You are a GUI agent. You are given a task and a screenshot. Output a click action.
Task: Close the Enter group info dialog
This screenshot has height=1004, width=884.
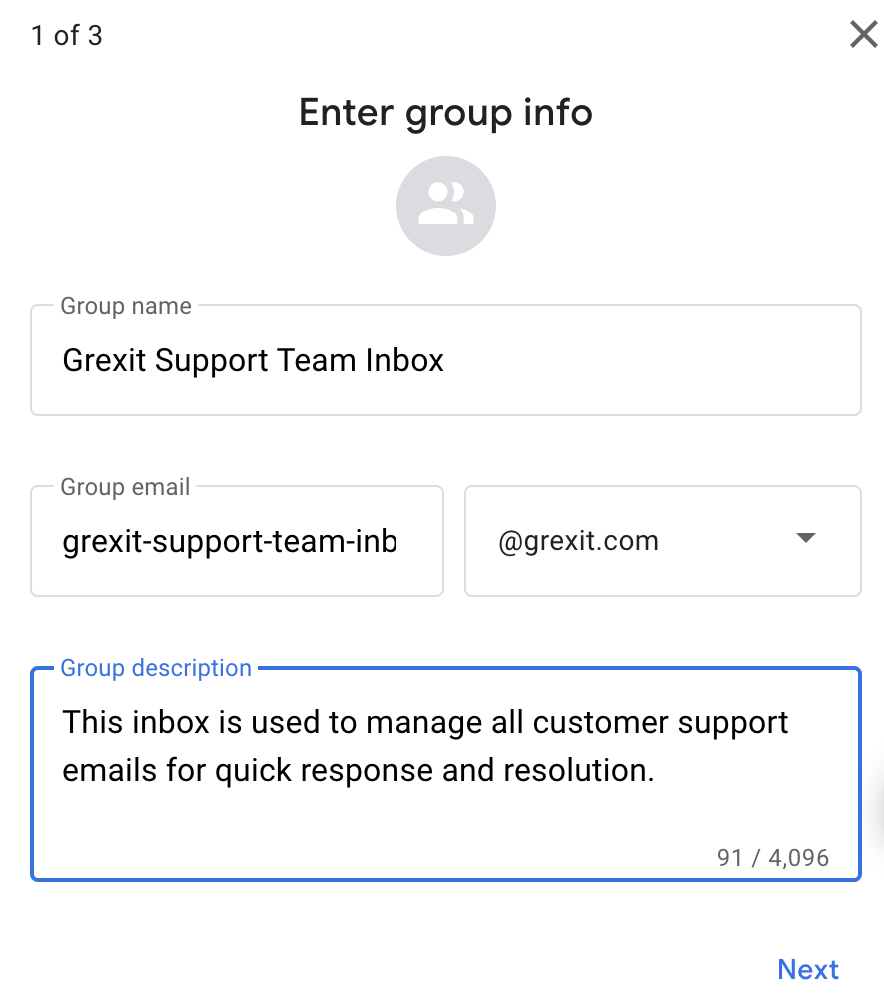tap(863, 34)
